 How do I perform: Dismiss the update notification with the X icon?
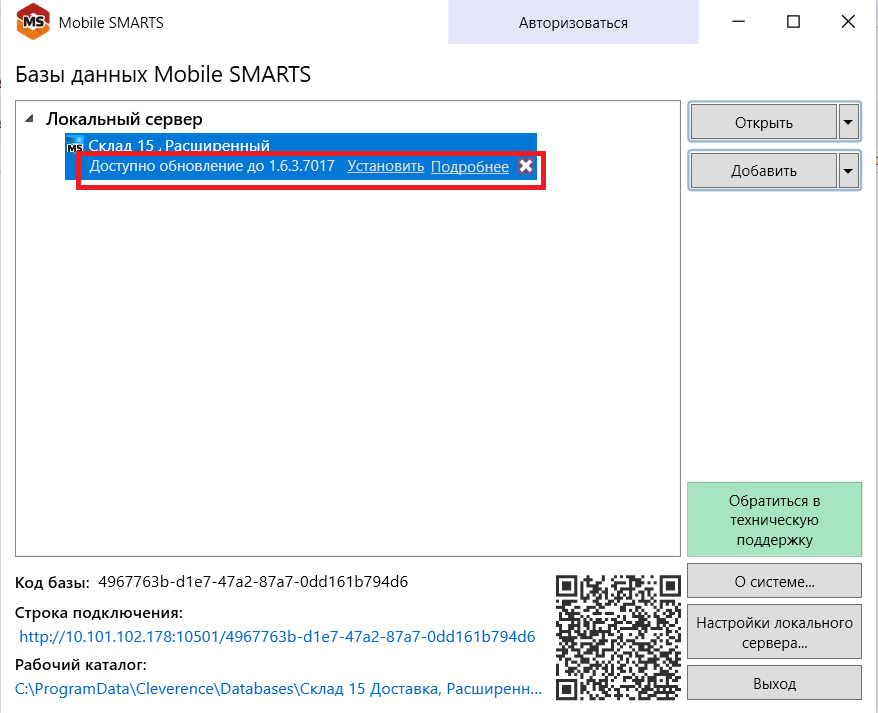pyautogui.click(x=525, y=166)
